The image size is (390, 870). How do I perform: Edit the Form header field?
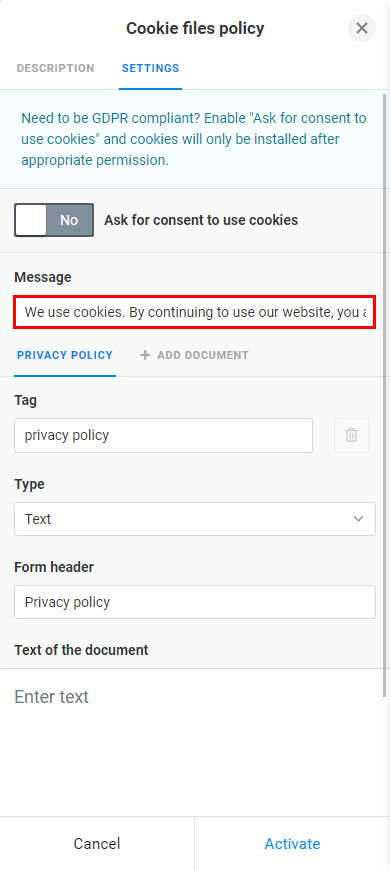(195, 602)
